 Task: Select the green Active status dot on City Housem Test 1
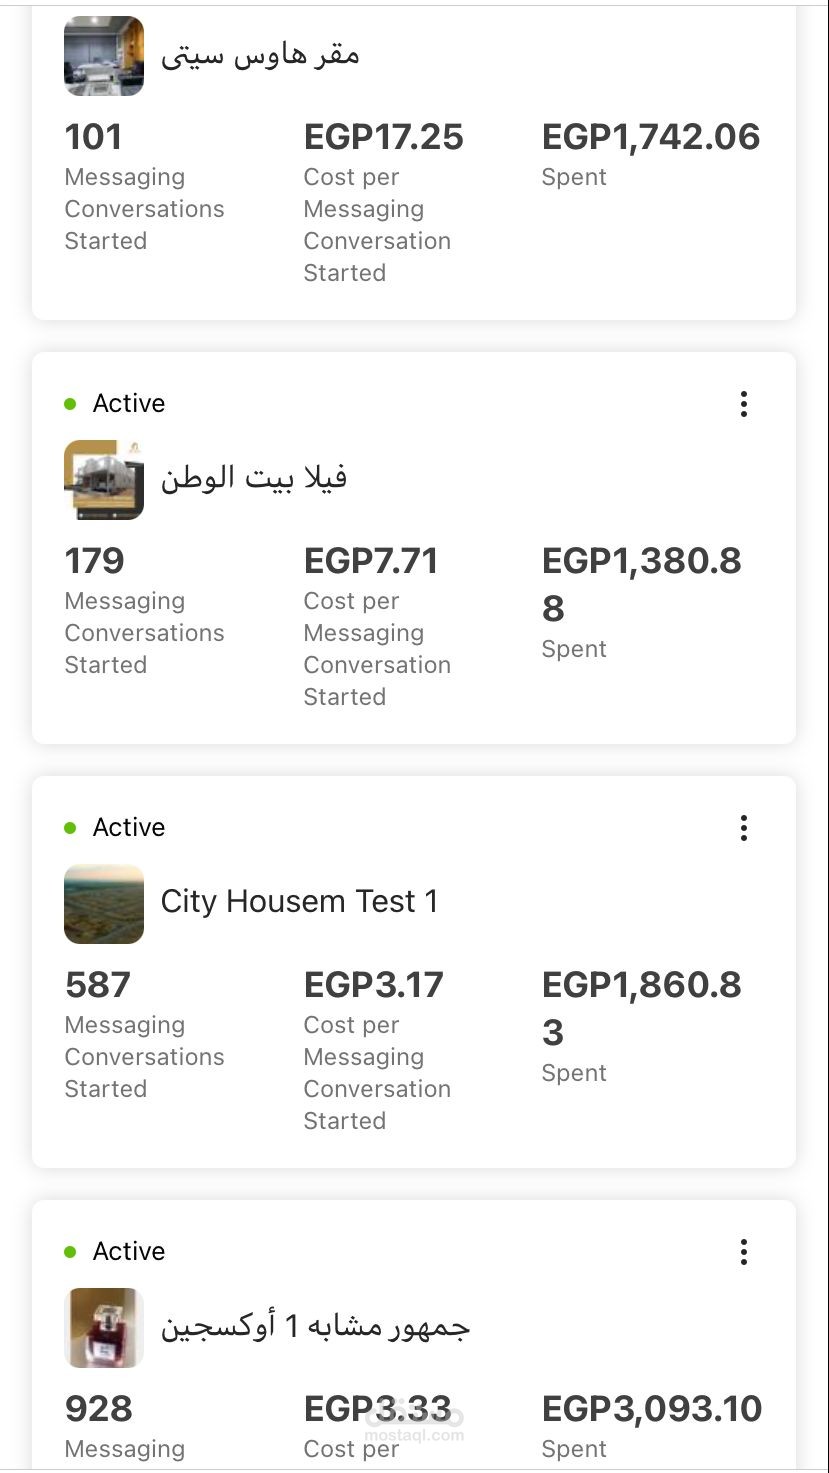70,828
